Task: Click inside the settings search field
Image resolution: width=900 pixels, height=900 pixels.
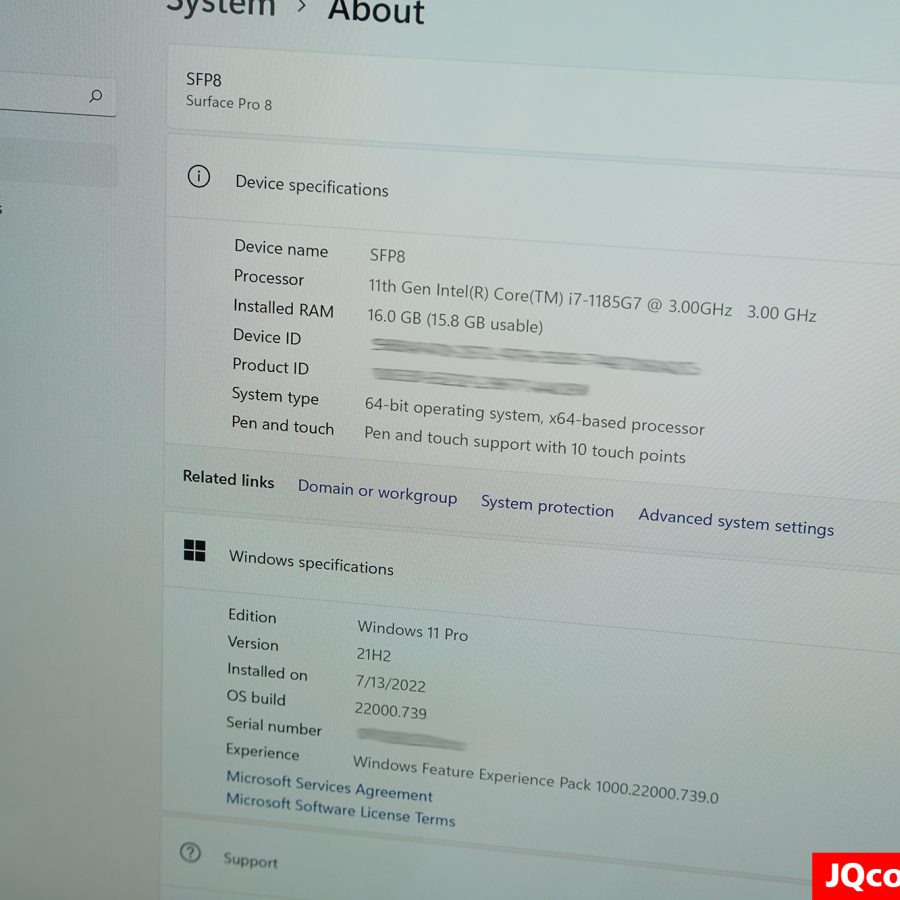Action: [x=57, y=95]
